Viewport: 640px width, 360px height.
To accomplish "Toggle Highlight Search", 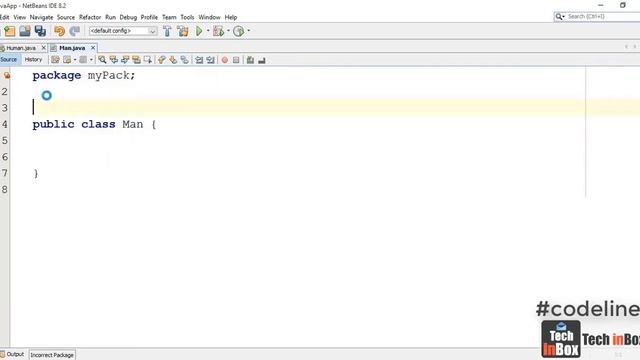I will pos(136,60).
